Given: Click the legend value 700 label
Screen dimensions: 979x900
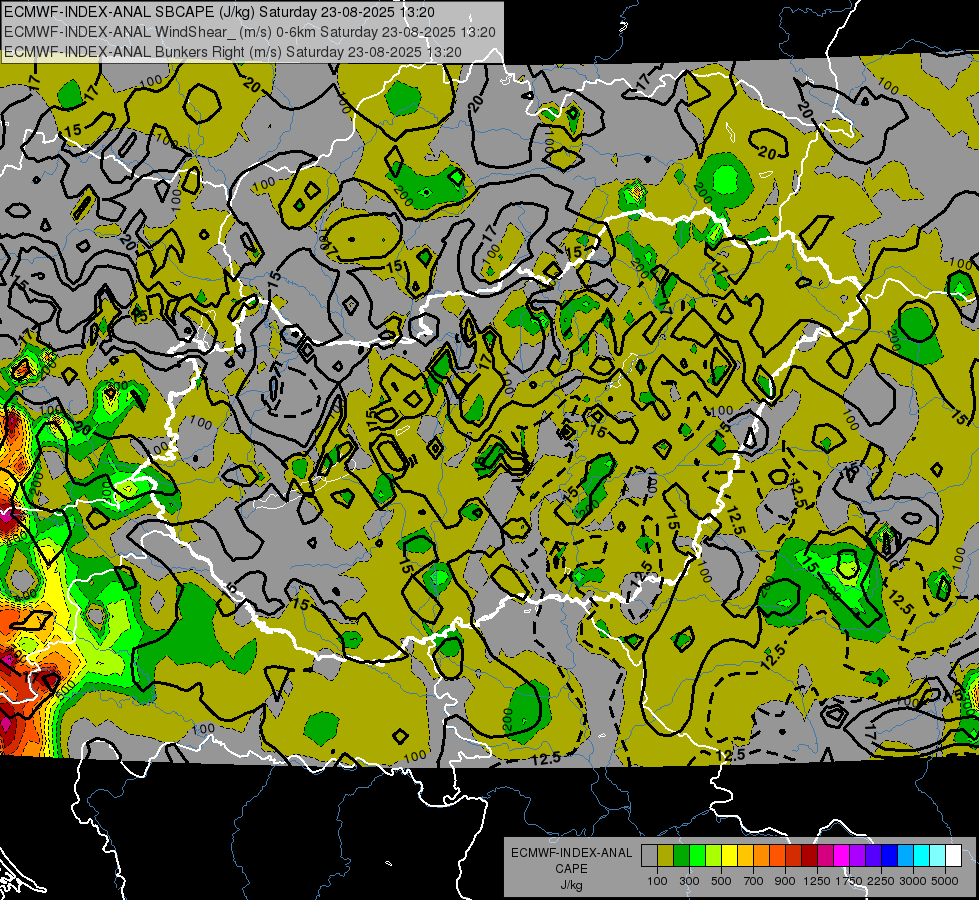Looking at the screenshot, I should [754, 881].
